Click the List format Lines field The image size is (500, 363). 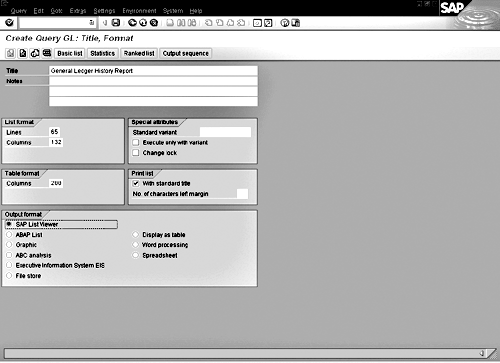(55, 132)
